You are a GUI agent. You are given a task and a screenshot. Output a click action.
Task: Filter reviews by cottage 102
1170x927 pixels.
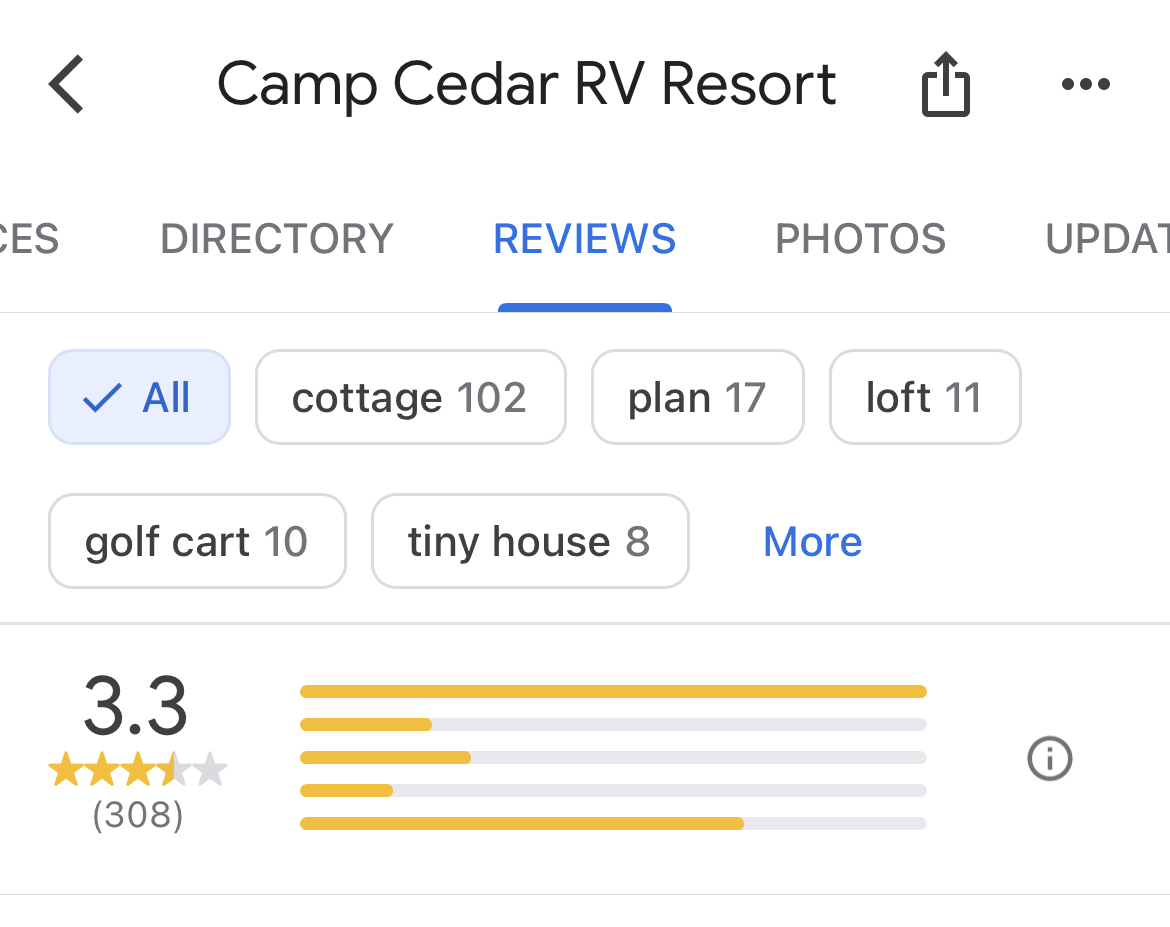[410, 397]
